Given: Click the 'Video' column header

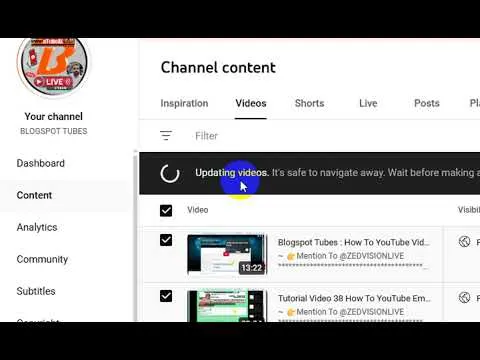Looking at the screenshot, I should [x=198, y=210].
